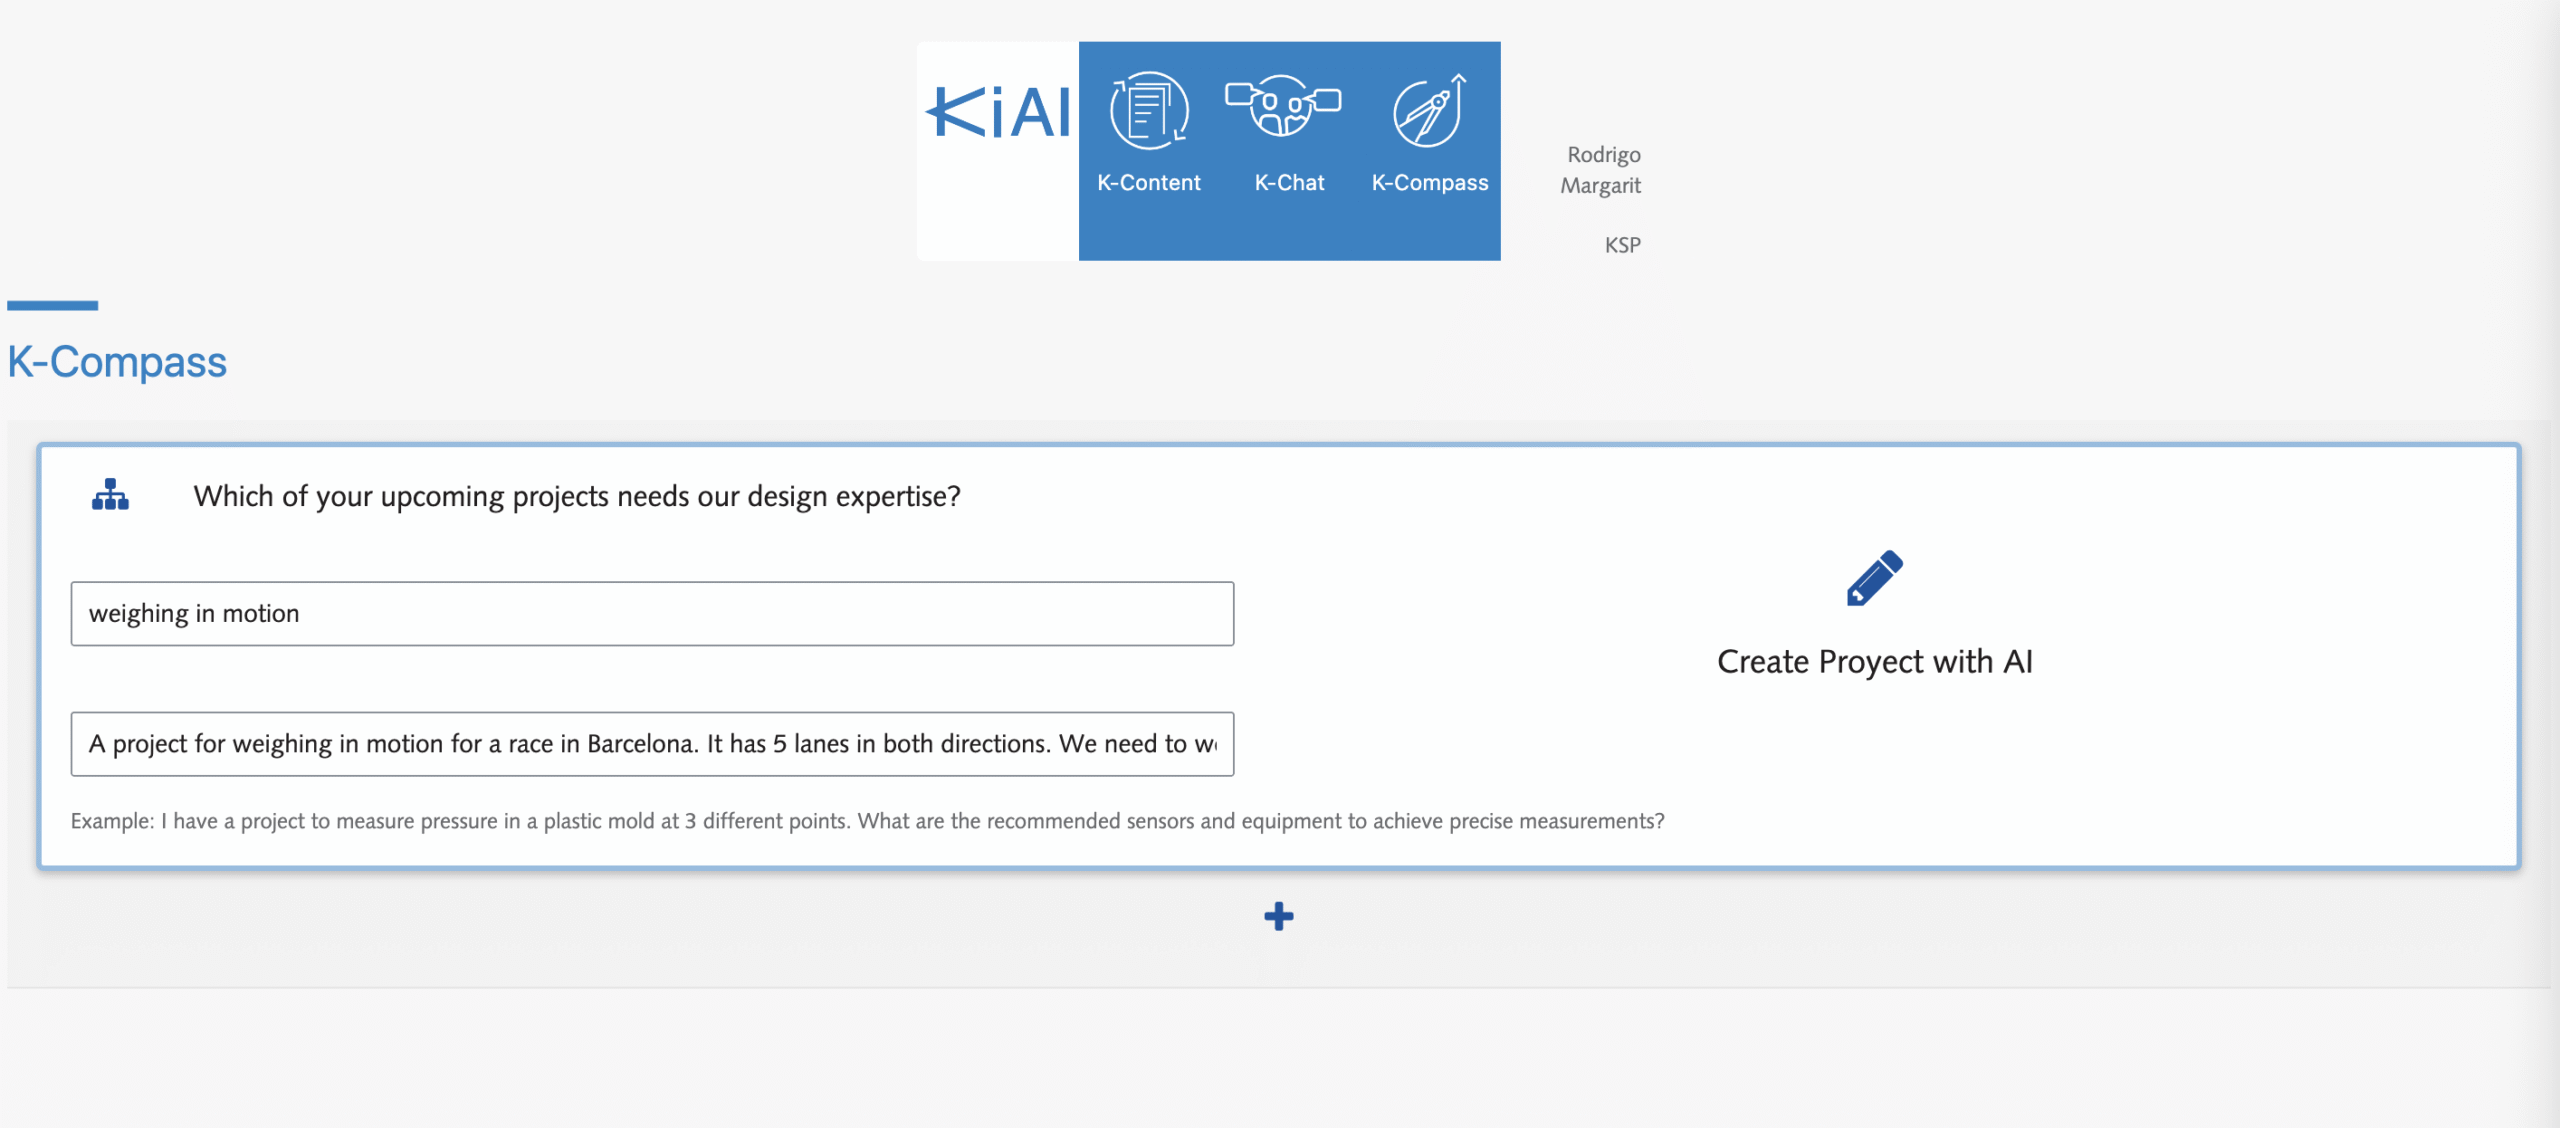Click the KSP label under the user name
Image resolution: width=2560 pixels, height=1128 pixels.
tap(1622, 245)
